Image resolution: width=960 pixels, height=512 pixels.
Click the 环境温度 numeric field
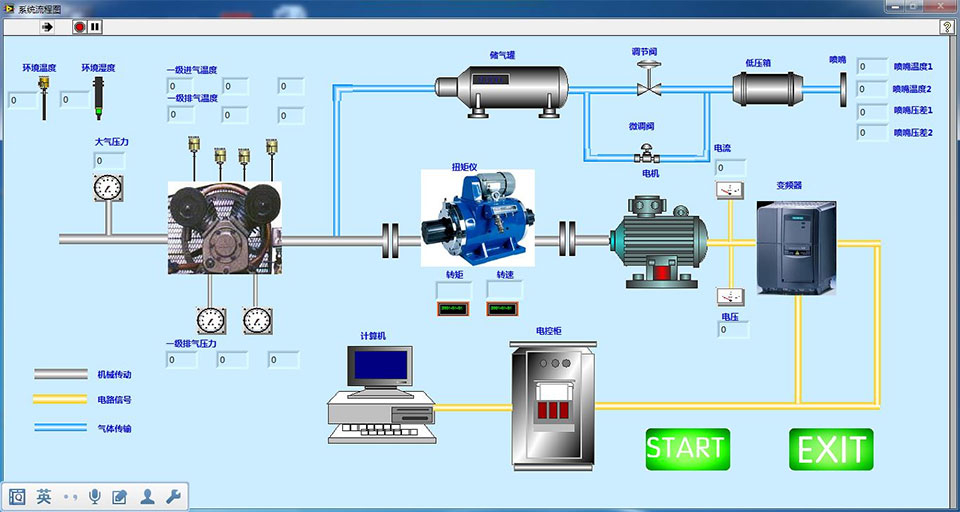point(23,100)
